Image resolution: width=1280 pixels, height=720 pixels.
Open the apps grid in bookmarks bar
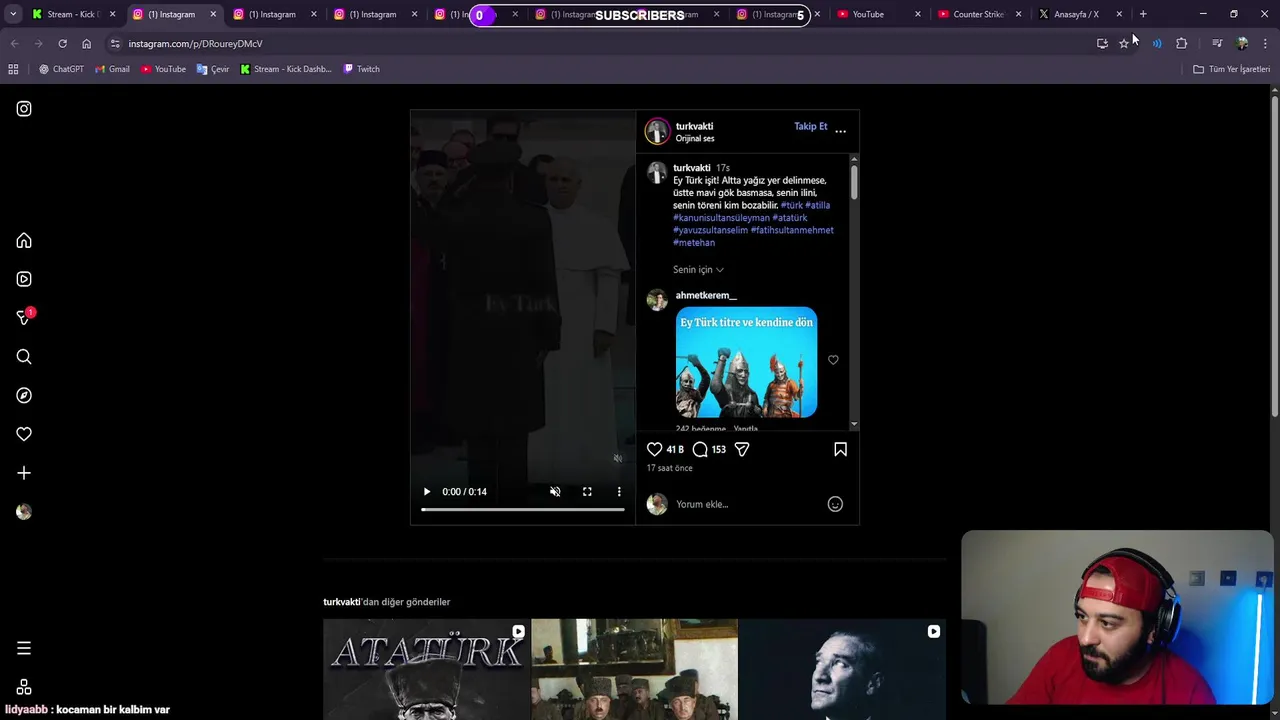coord(13,69)
